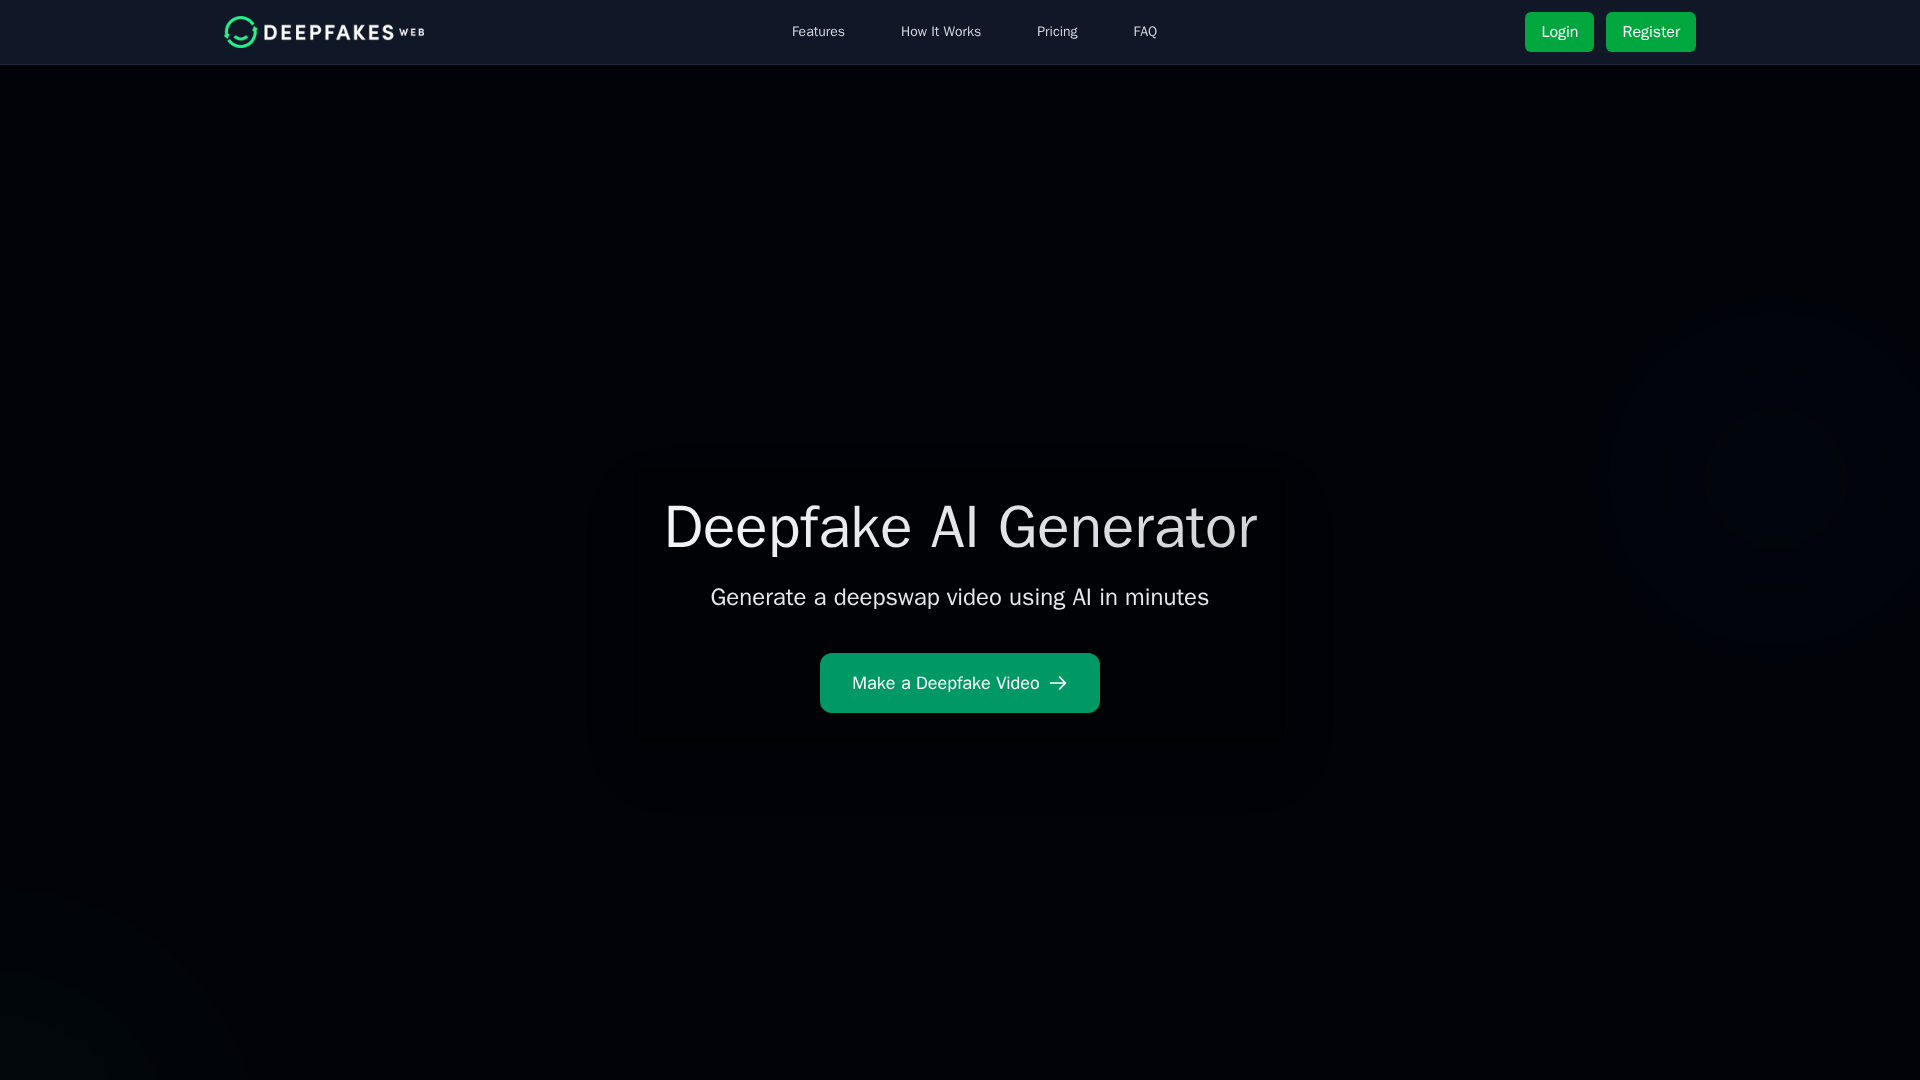Open the Features nav item
This screenshot has height=1080, width=1920.
click(818, 32)
